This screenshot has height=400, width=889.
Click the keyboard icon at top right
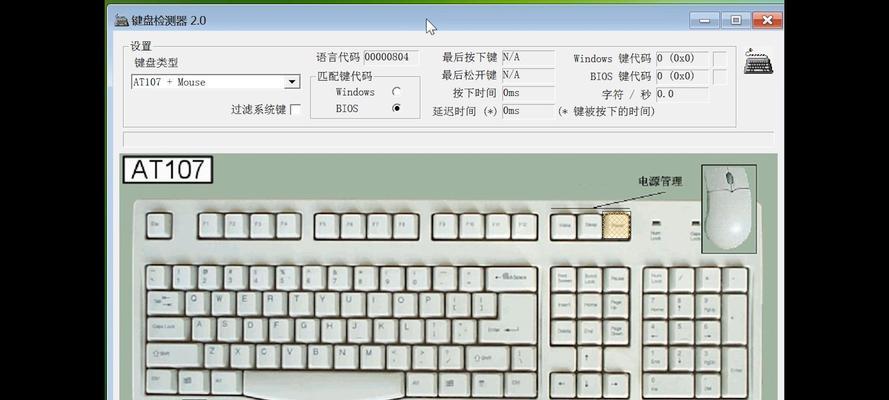(757, 62)
